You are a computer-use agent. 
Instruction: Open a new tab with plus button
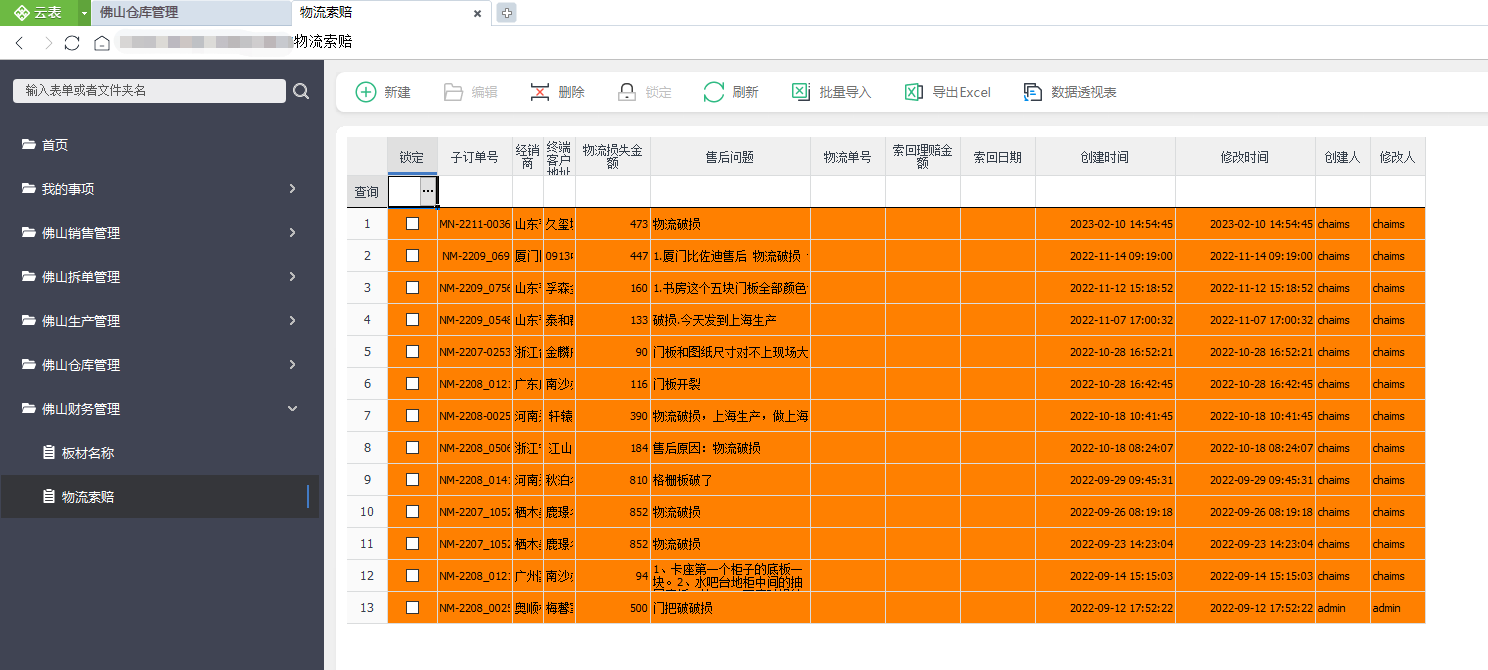pyautogui.click(x=506, y=13)
